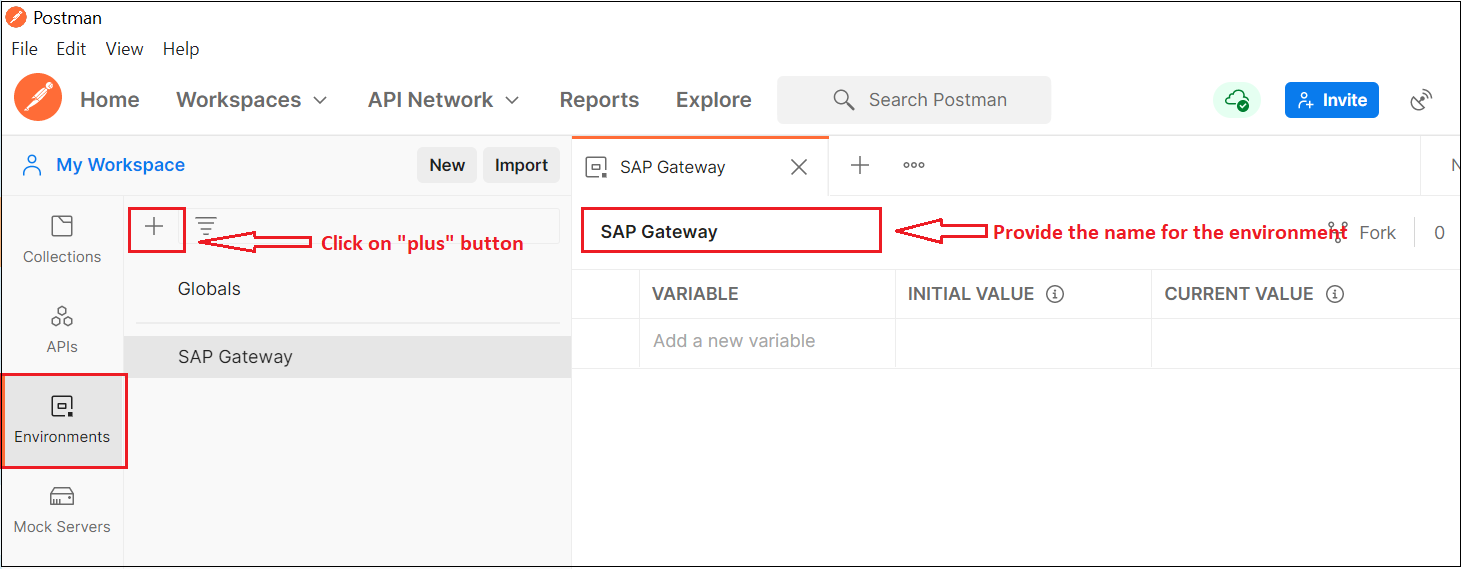Image resolution: width=1461 pixels, height=569 pixels.
Task: Open Mock Servers sidebar panel
Action: [62, 509]
